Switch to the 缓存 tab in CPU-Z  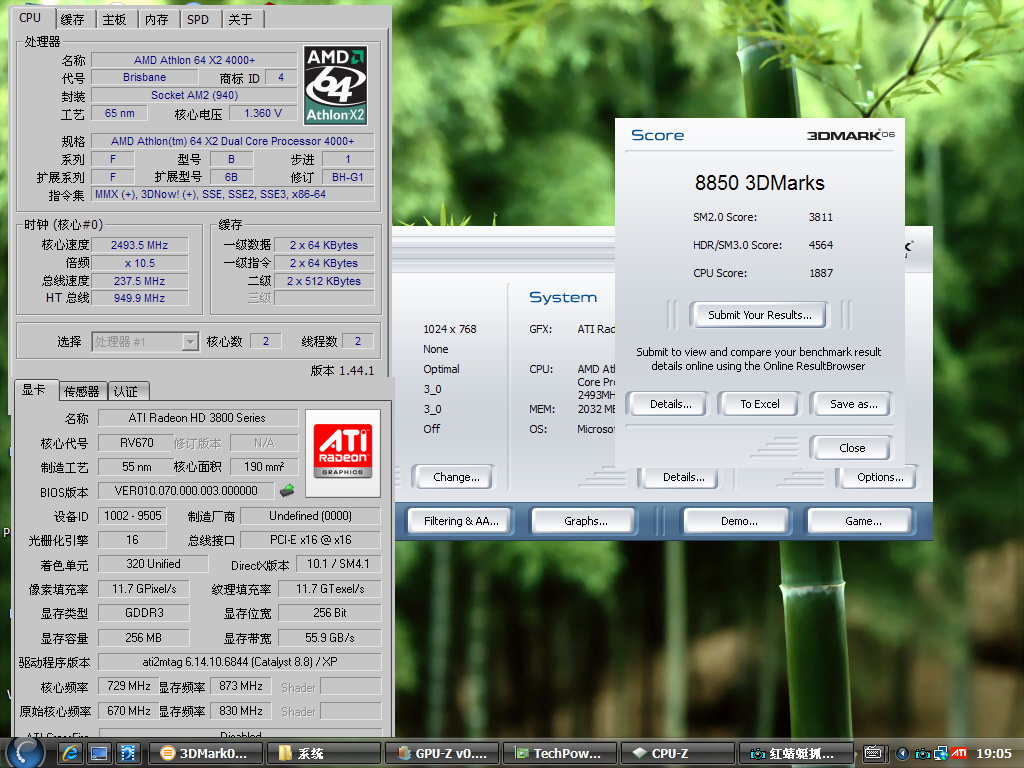point(72,20)
